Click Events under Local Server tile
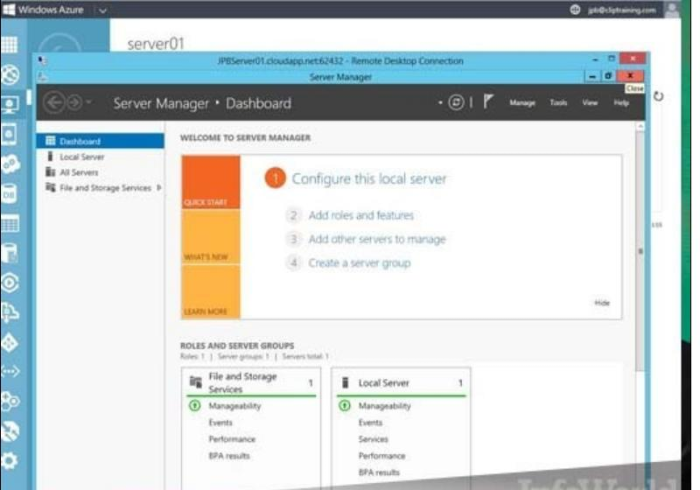Image resolution: width=700 pixels, height=490 pixels. tap(370, 423)
